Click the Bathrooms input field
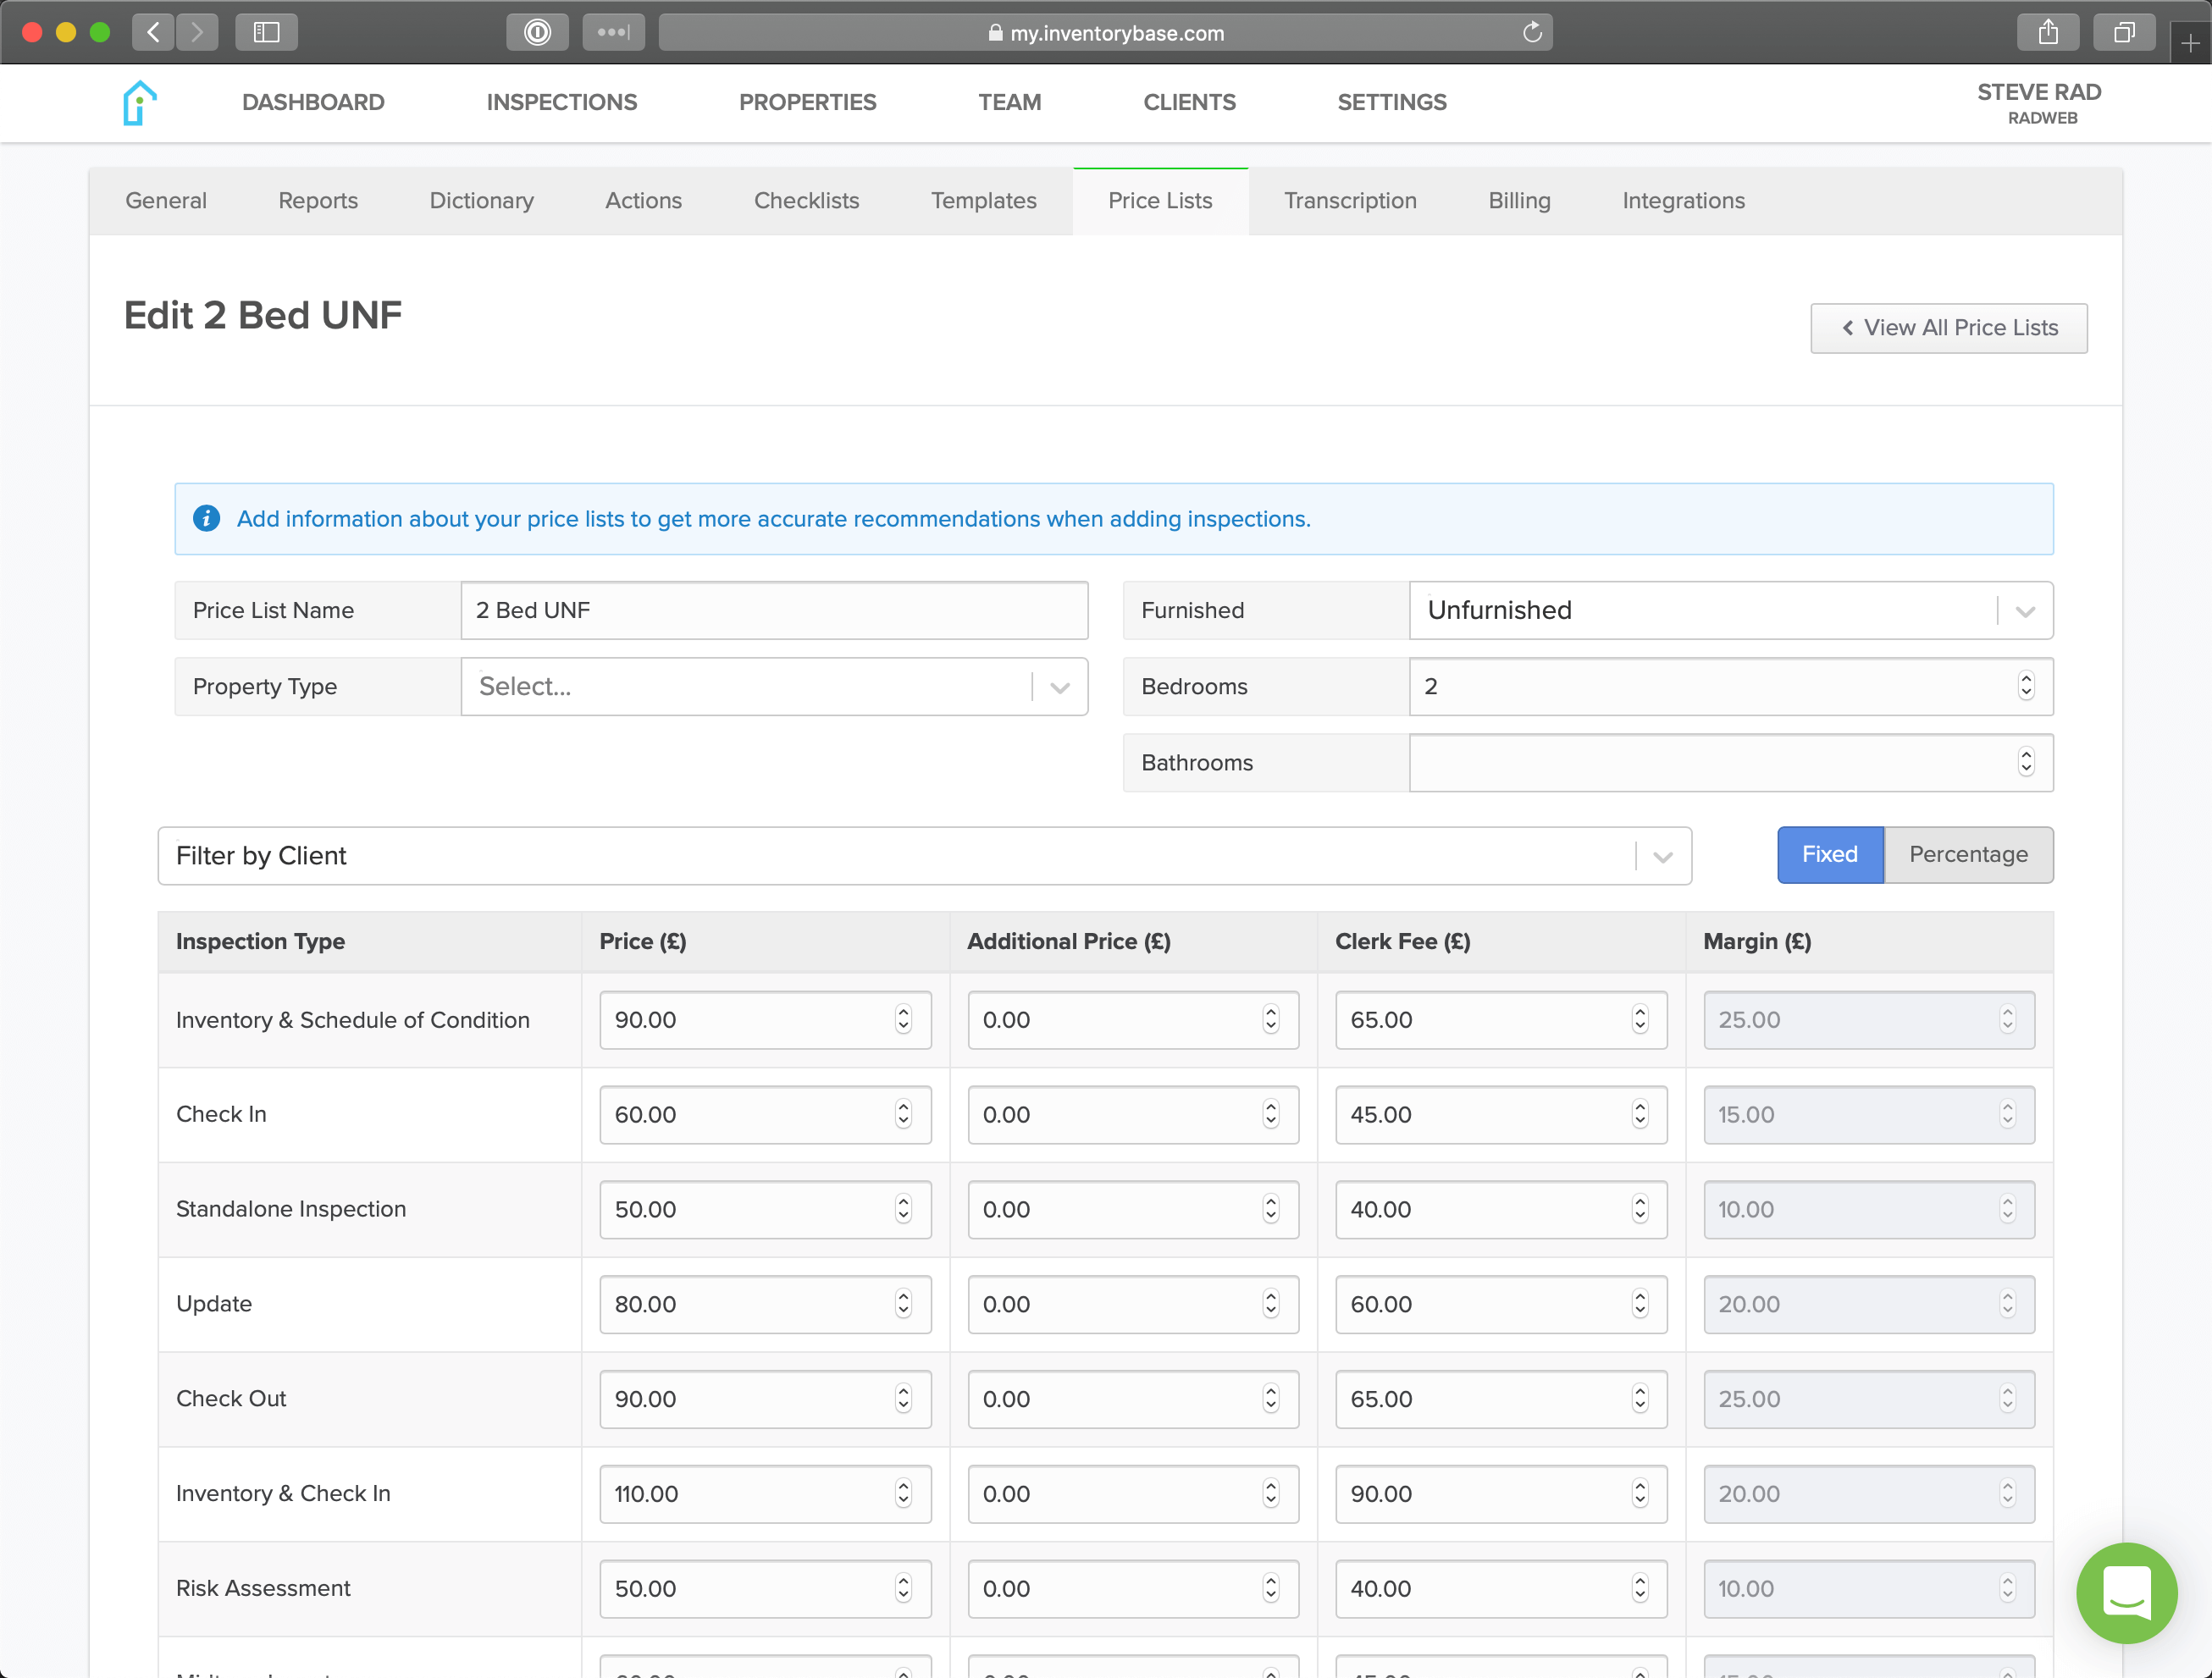Image resolution: width=2212 pixels, height=1678 pixels. pyautogui.click(x=1730, y=762)
